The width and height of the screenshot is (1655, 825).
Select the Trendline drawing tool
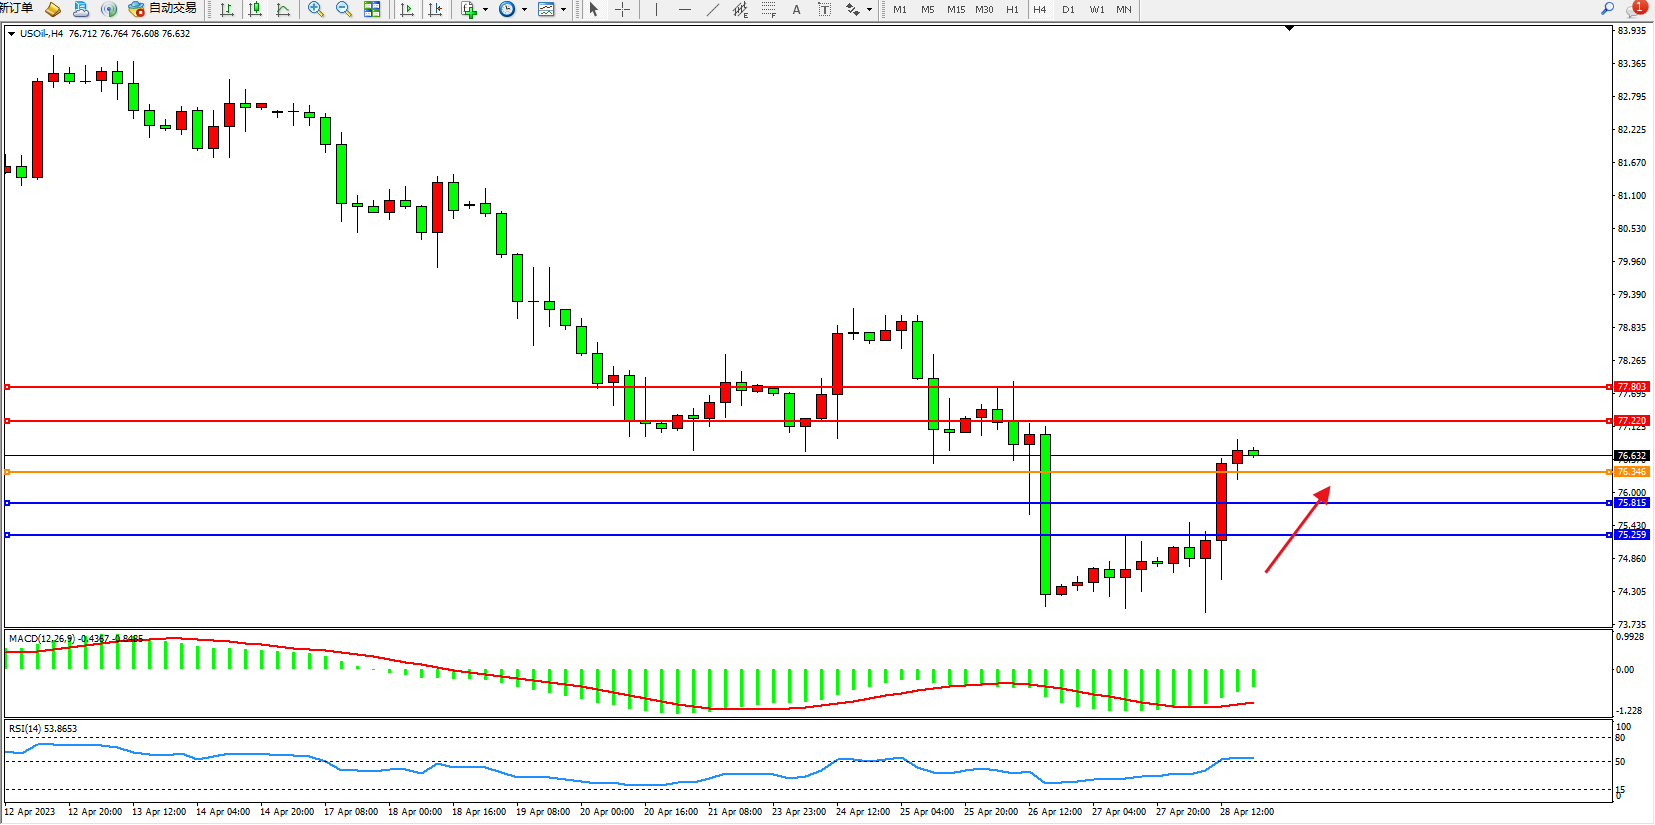(x=712, y=9)
